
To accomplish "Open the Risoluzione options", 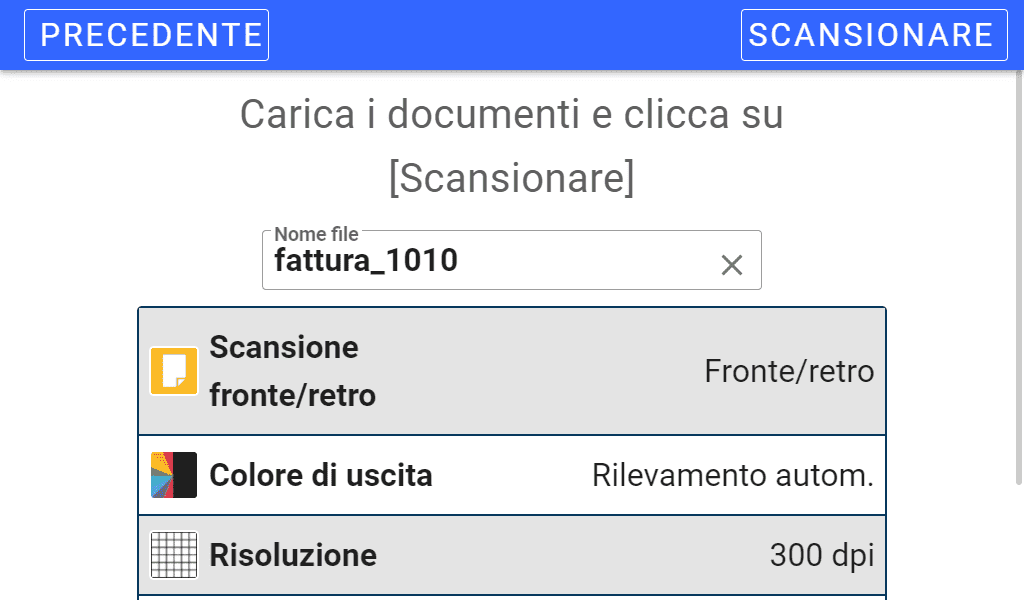I will click(512, 556).
